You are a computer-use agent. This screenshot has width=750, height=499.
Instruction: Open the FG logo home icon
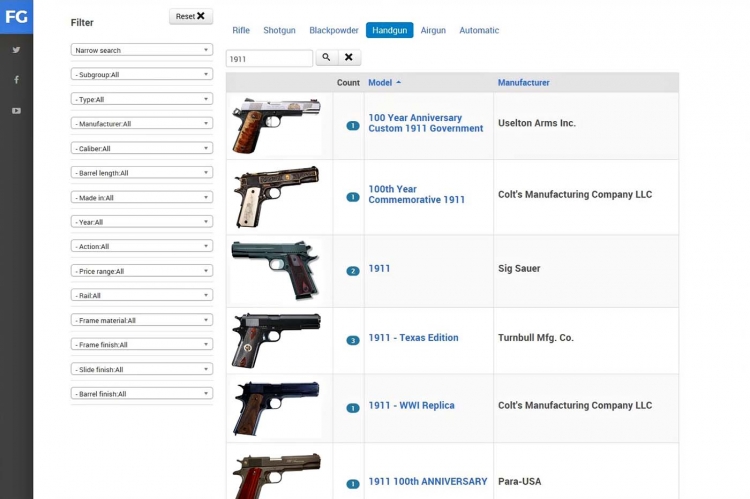click(16, 17)
